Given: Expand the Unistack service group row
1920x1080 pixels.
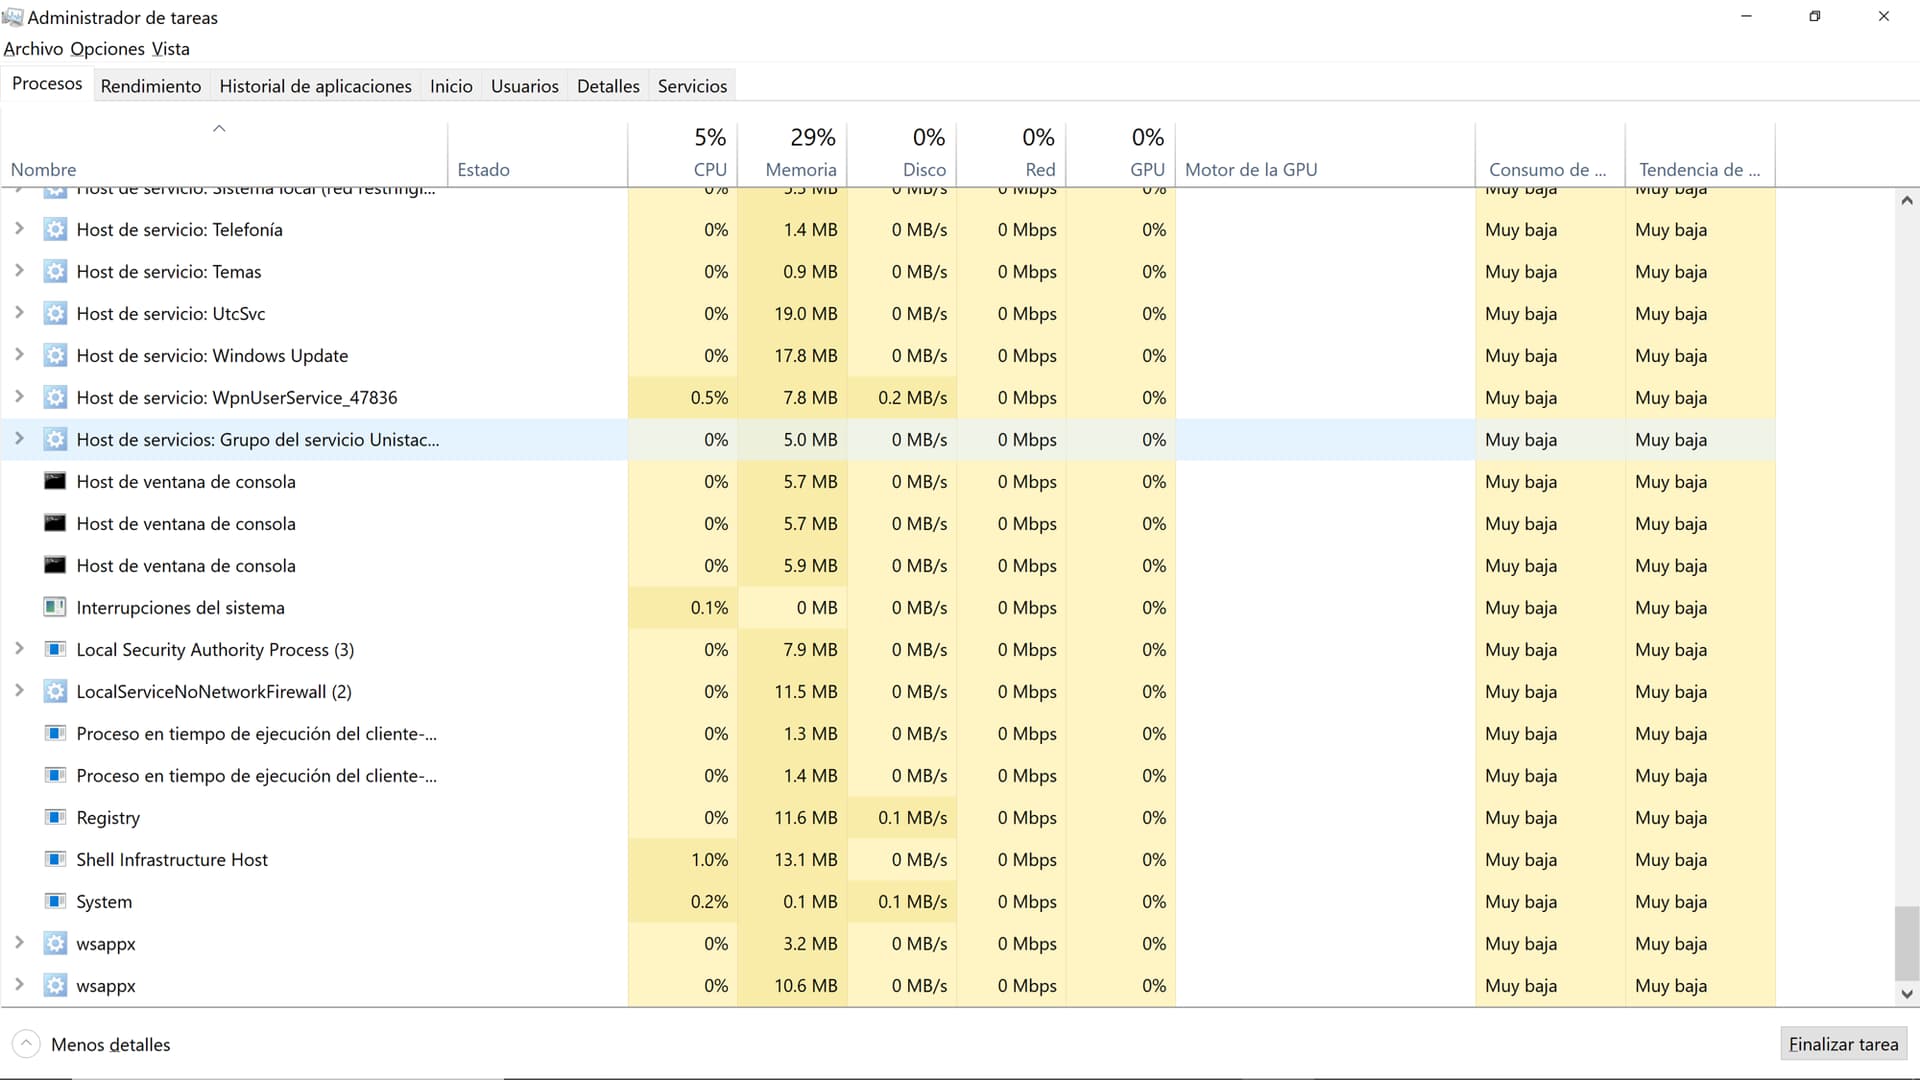Looking at the screenshot, I should point(19,439).
